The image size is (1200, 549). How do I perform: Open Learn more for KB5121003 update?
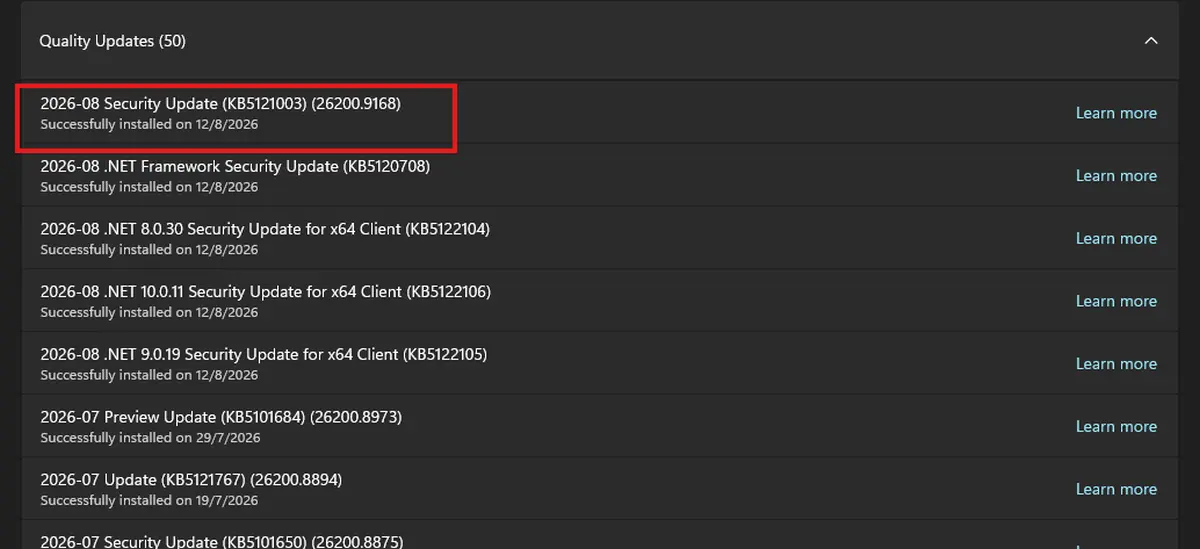(1116, 113)
